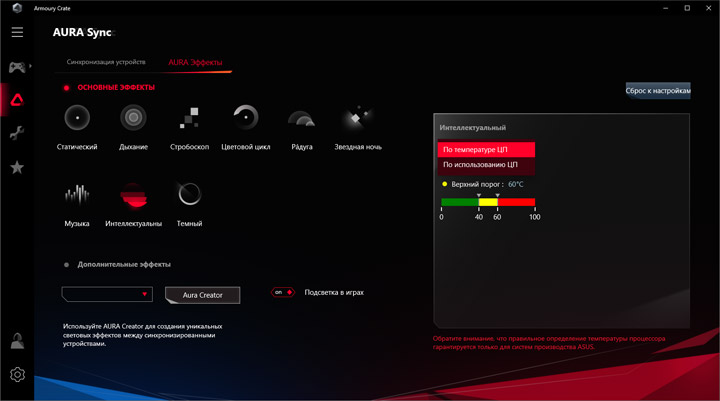Select the Дыхание breathing effect icon
This screenshot has height=401, width=720.
[x=133, y=118]
